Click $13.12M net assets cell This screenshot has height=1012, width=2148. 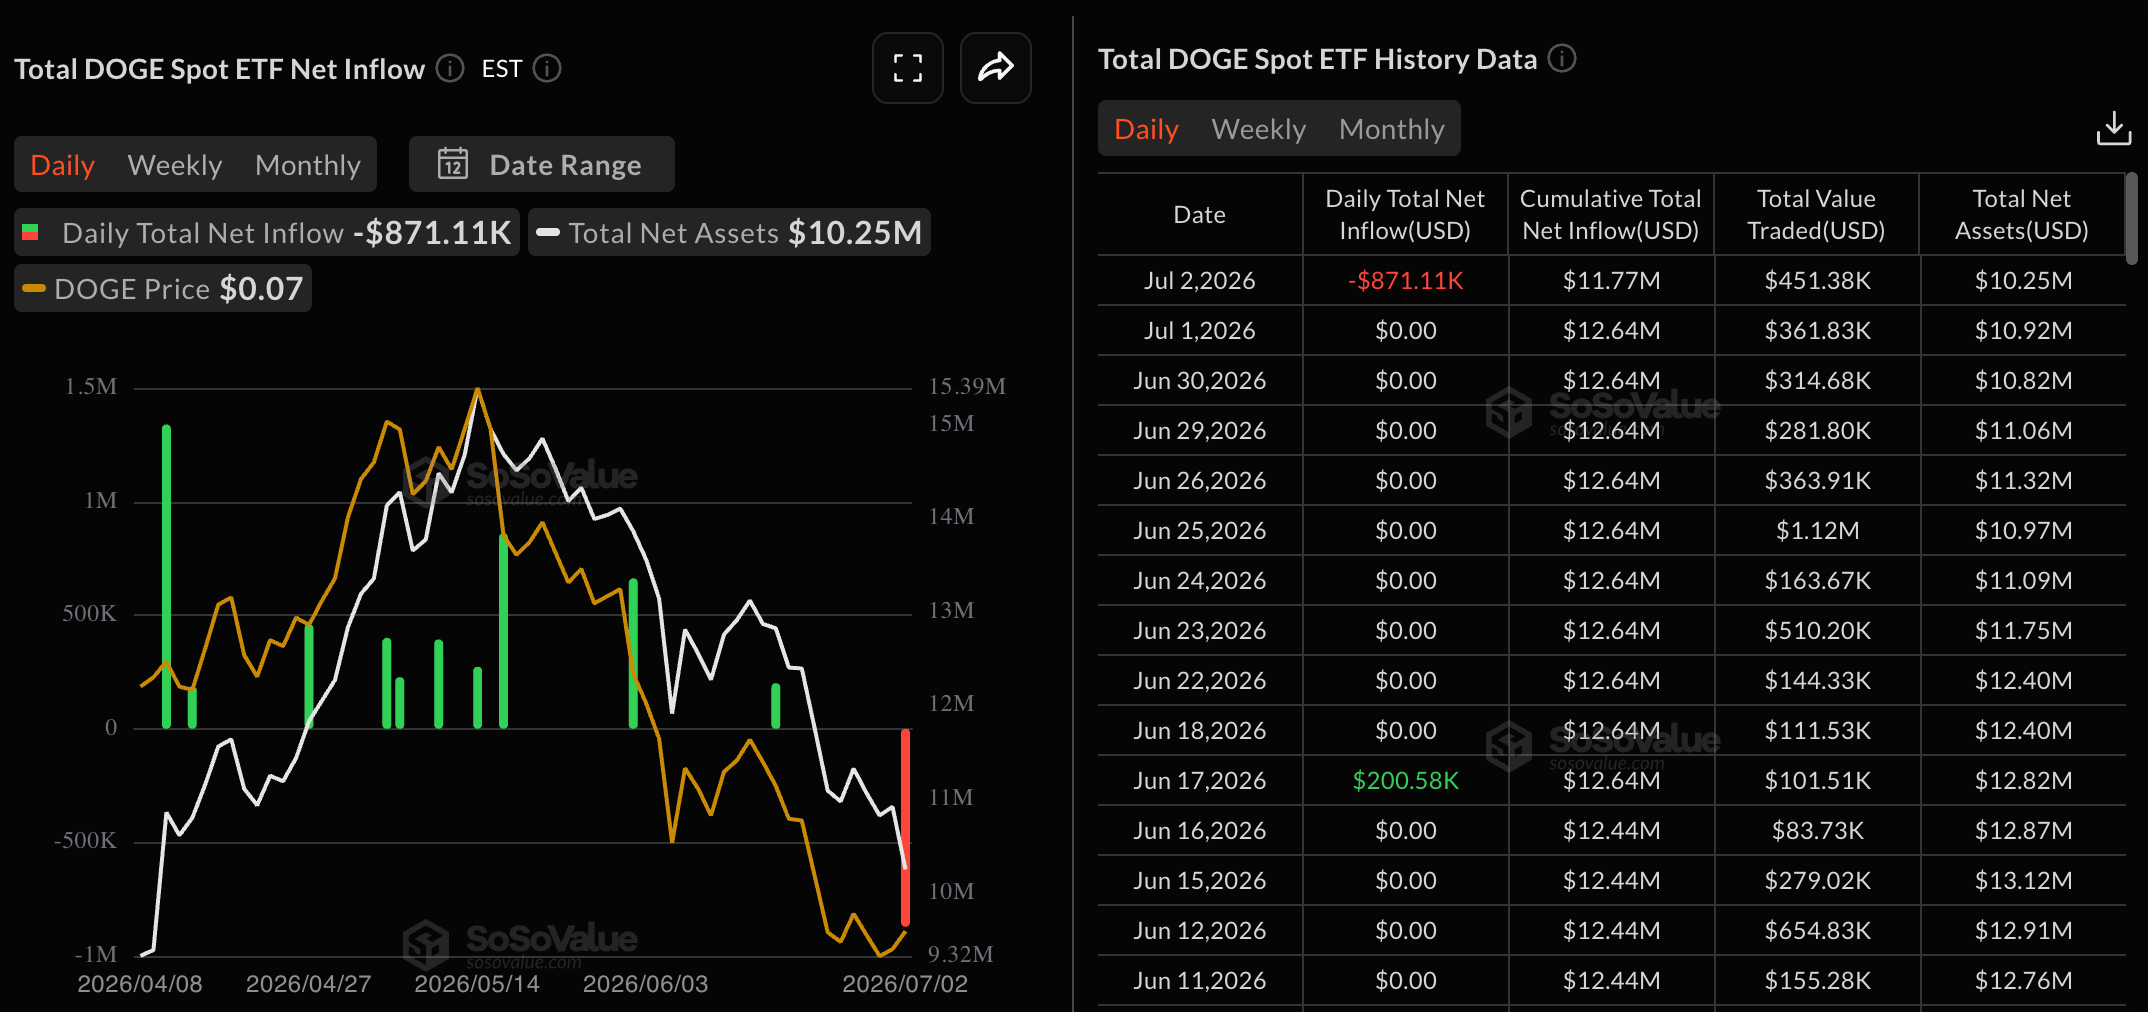pos(2023,881)
